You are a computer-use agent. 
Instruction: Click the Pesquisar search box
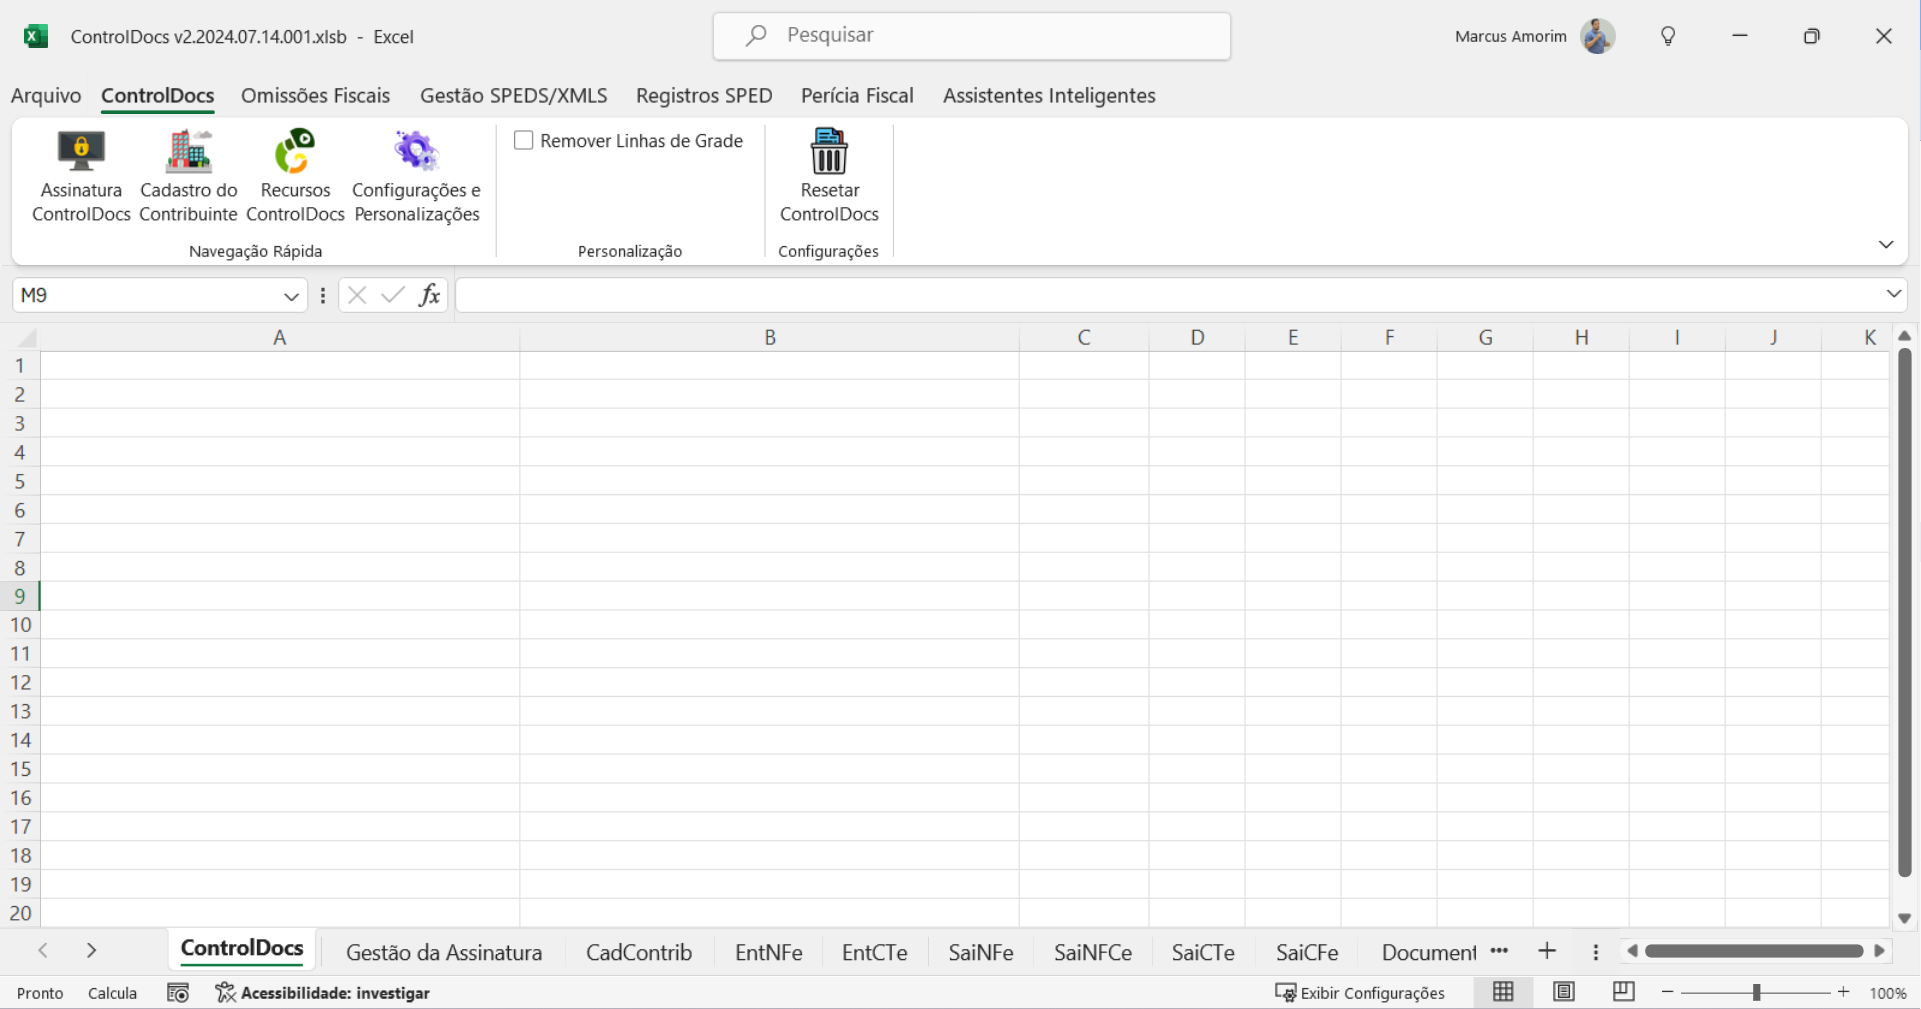971,36
